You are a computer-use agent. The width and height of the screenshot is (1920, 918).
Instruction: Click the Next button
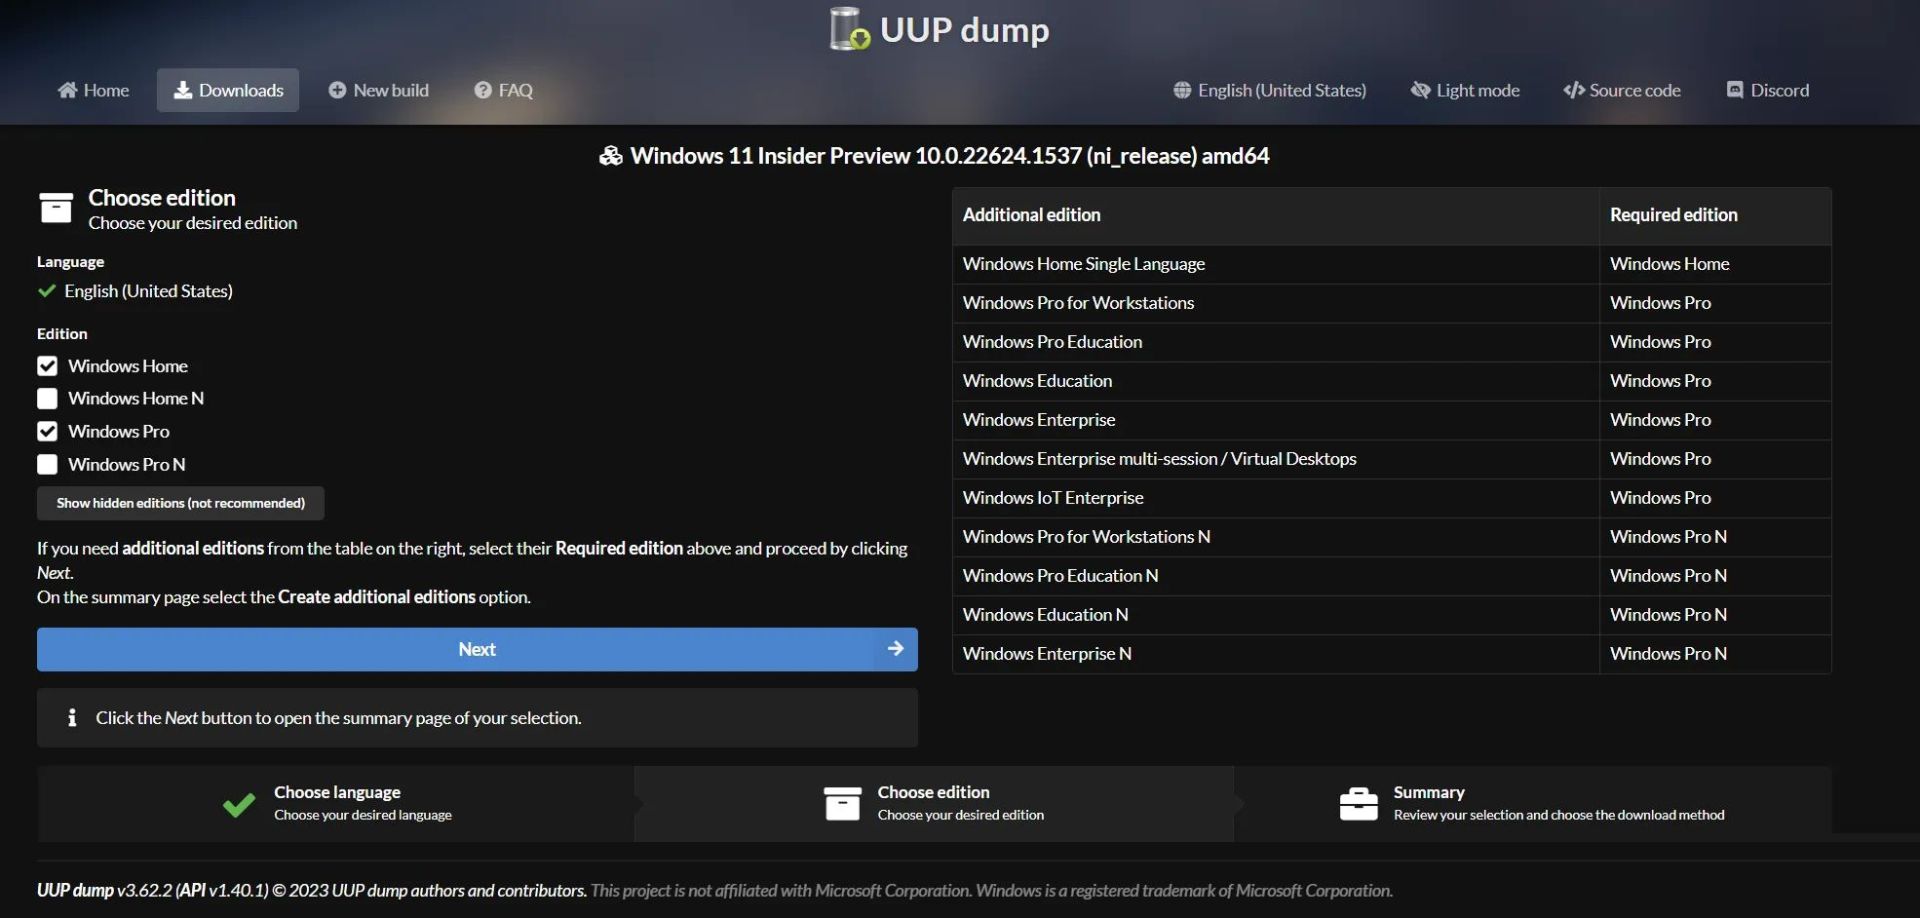click(477, 649)
